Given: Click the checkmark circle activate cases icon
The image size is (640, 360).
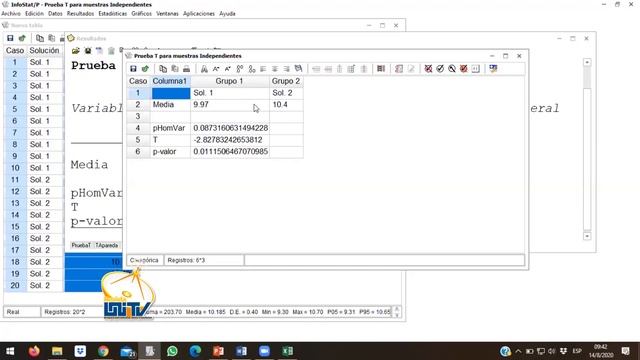Looking at the screenshot, I should pos(440,69).
